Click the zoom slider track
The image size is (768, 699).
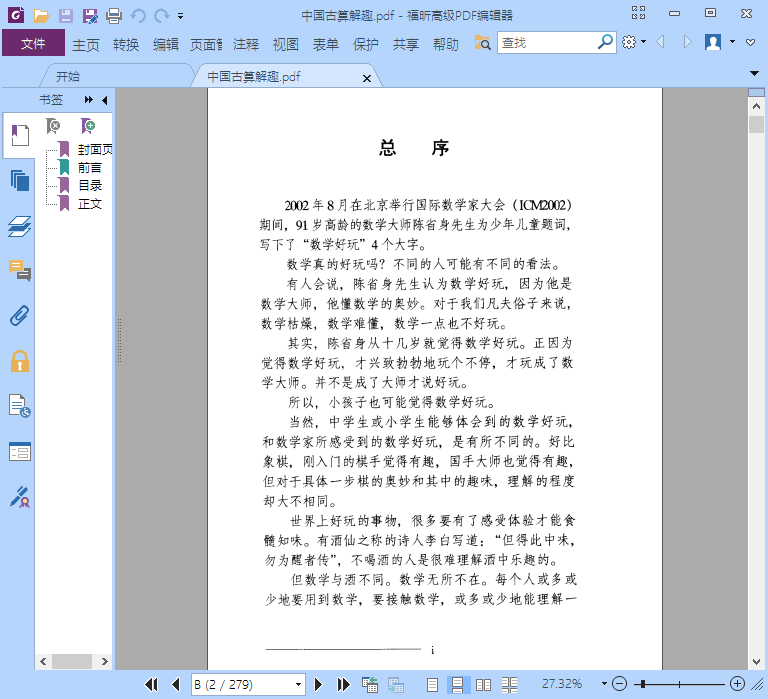[679, 684]
